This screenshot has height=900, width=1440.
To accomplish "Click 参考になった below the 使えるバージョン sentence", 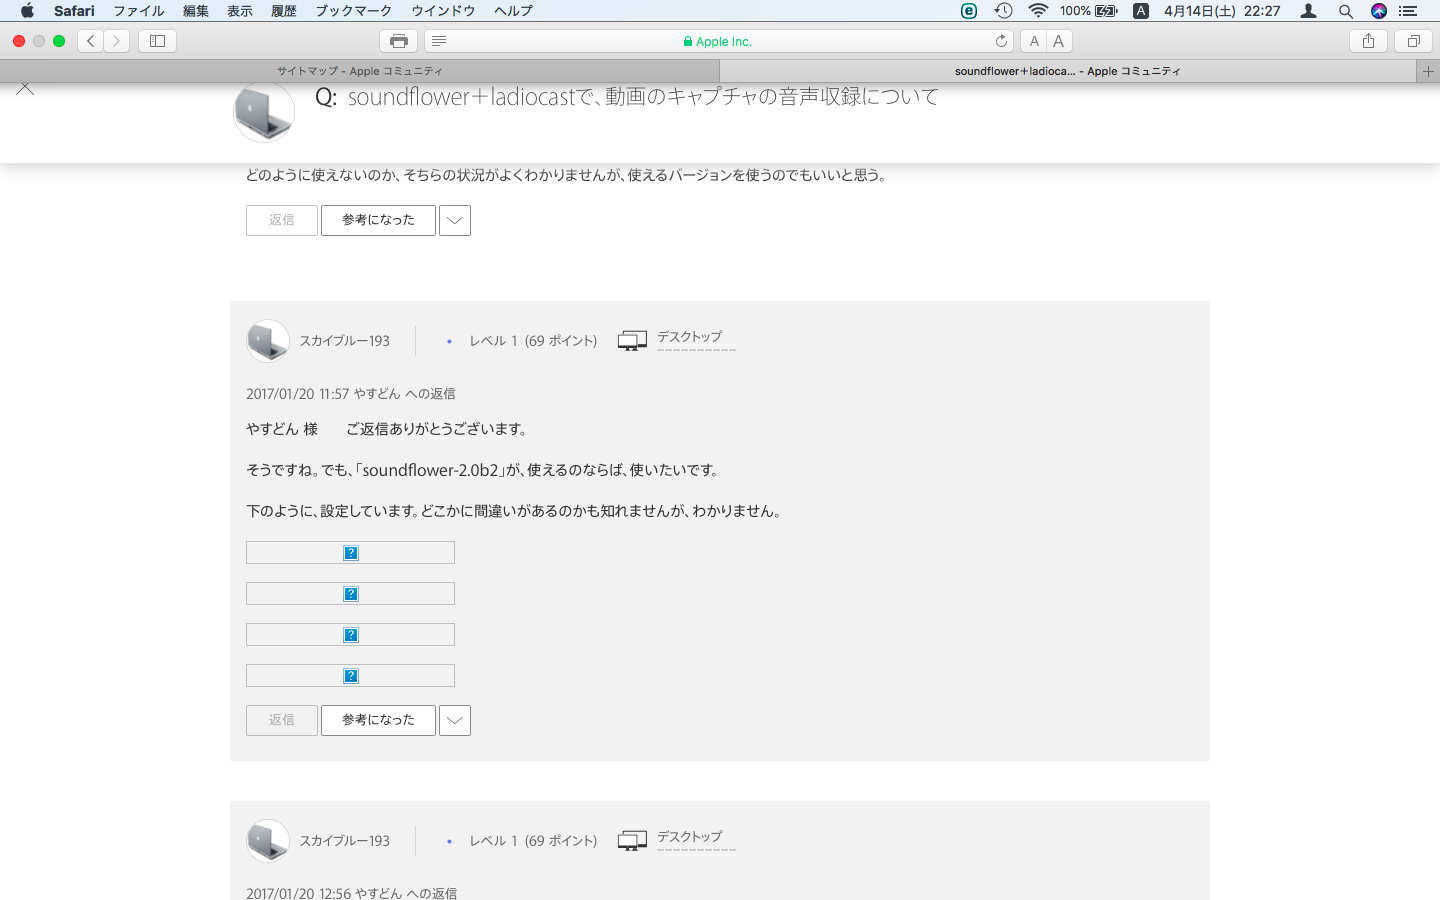I will point(378,220).
